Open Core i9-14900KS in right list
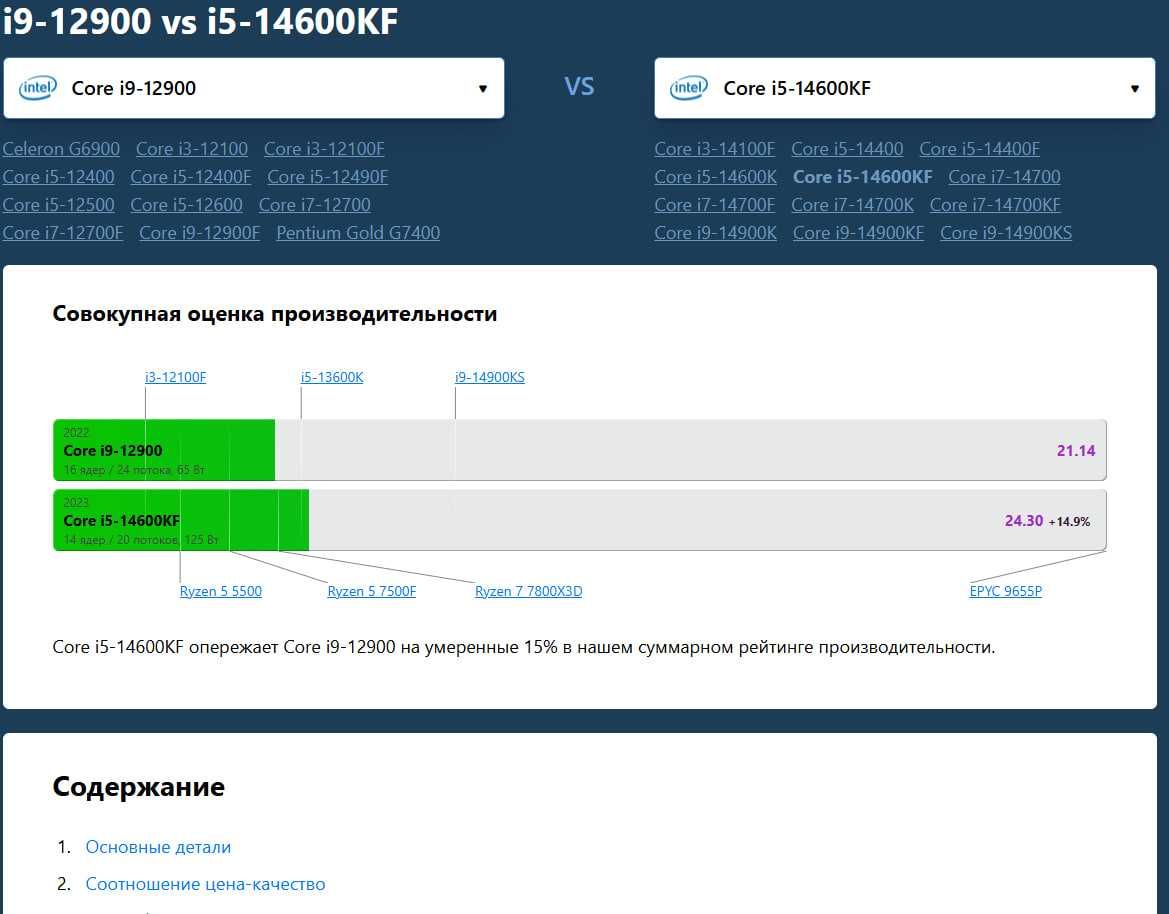The height and width of the screenshot is (914, 1169). tap(1006, 233)
